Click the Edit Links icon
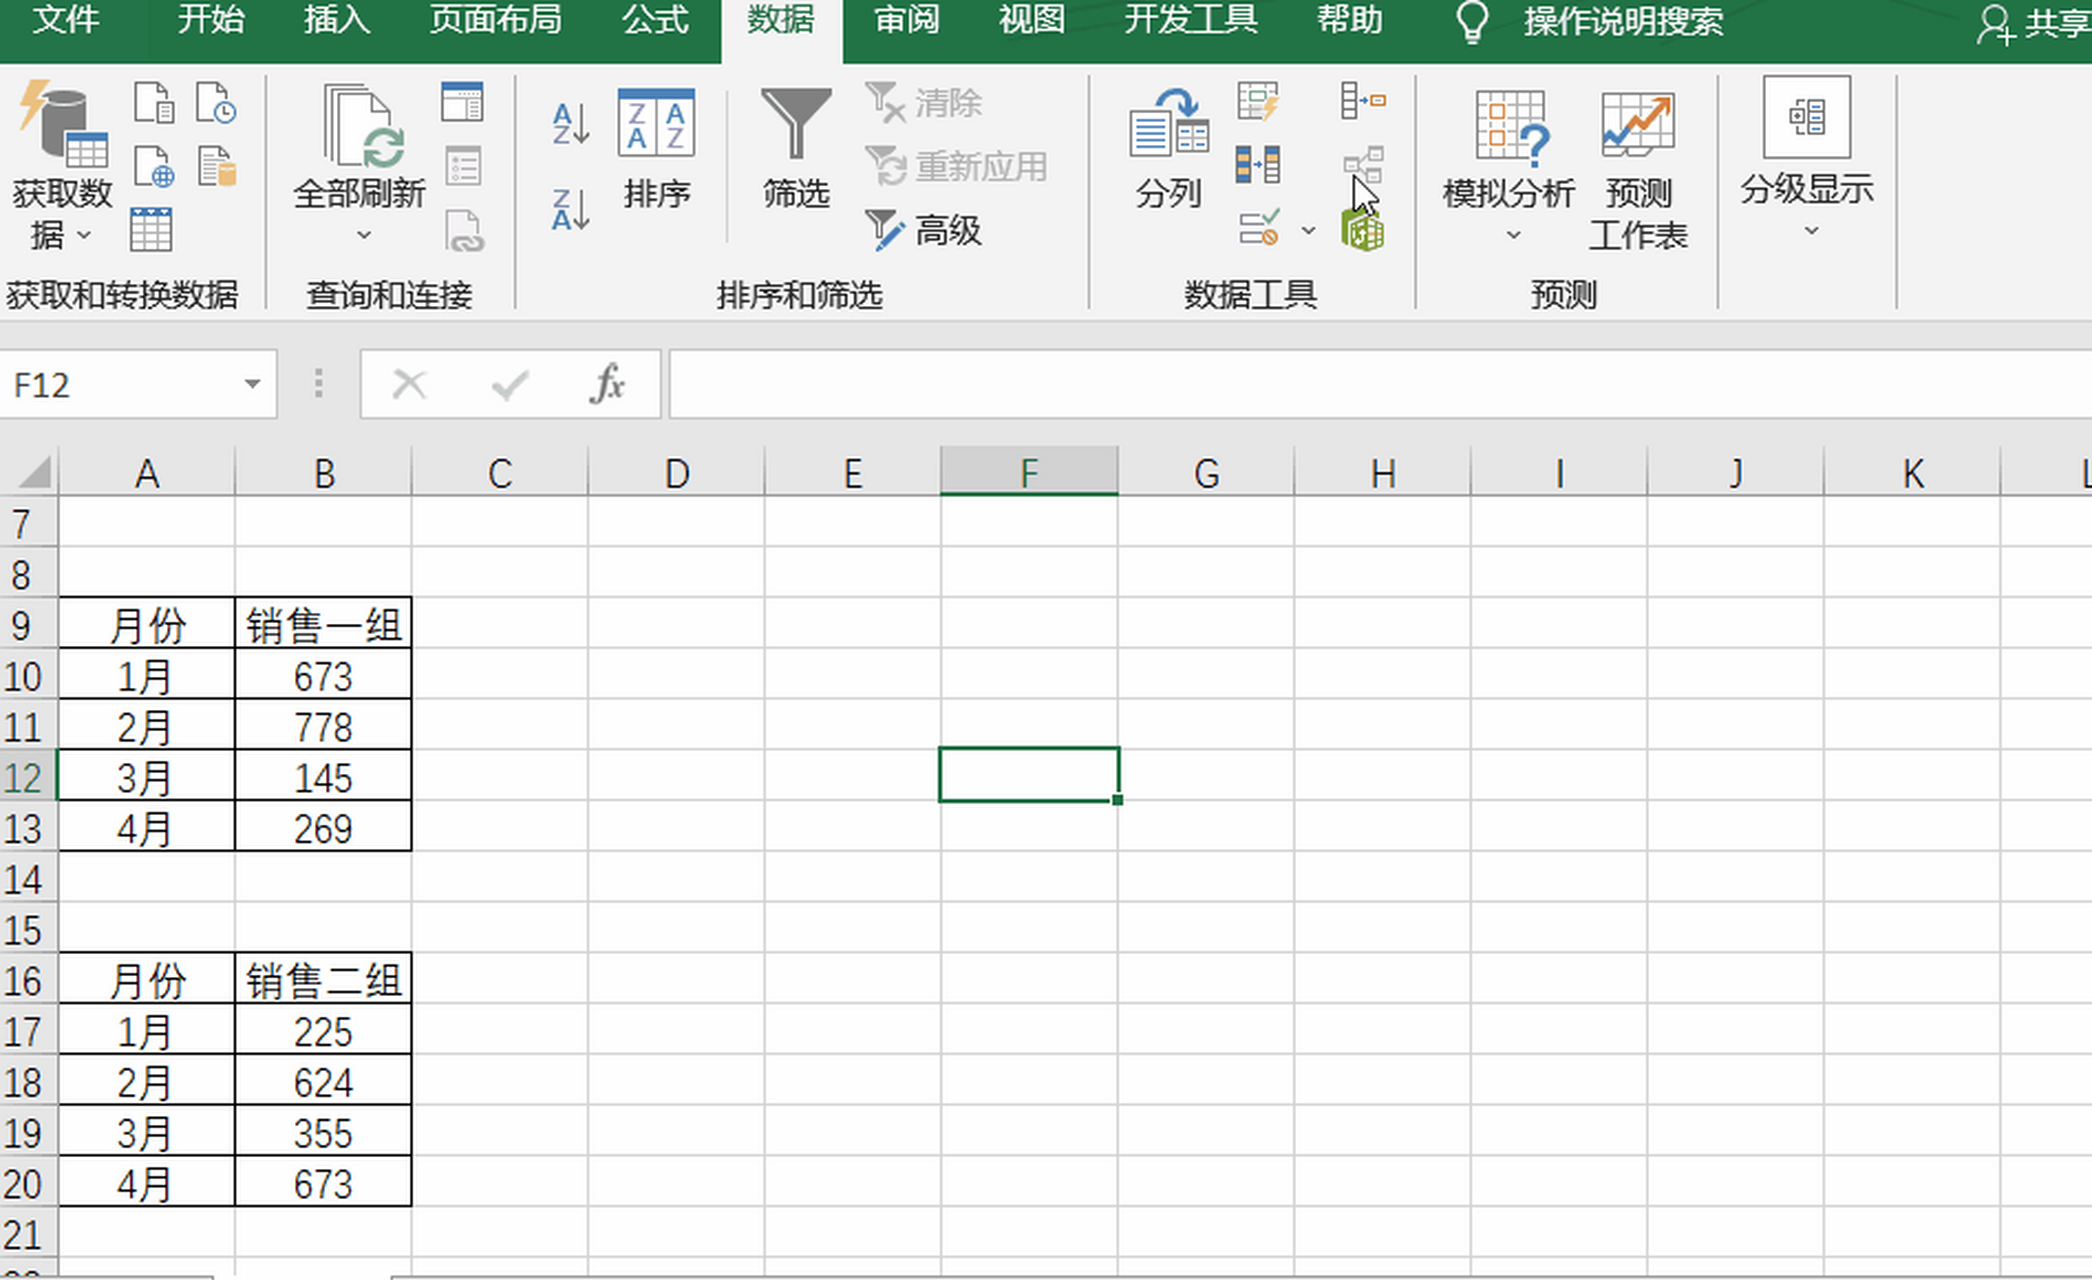The height and width of the screenshot is (1280, 2092). click(464, 230)
